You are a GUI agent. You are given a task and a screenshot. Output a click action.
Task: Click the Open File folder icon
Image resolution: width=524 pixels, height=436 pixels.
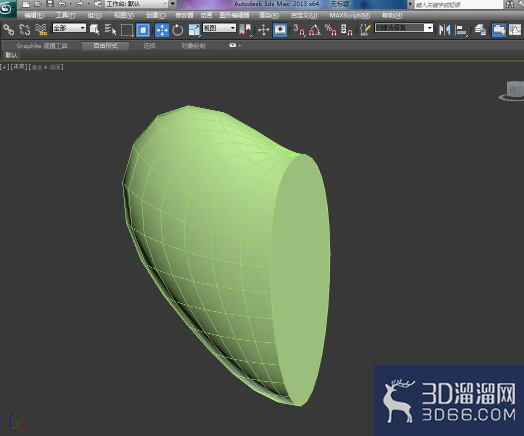38,4
